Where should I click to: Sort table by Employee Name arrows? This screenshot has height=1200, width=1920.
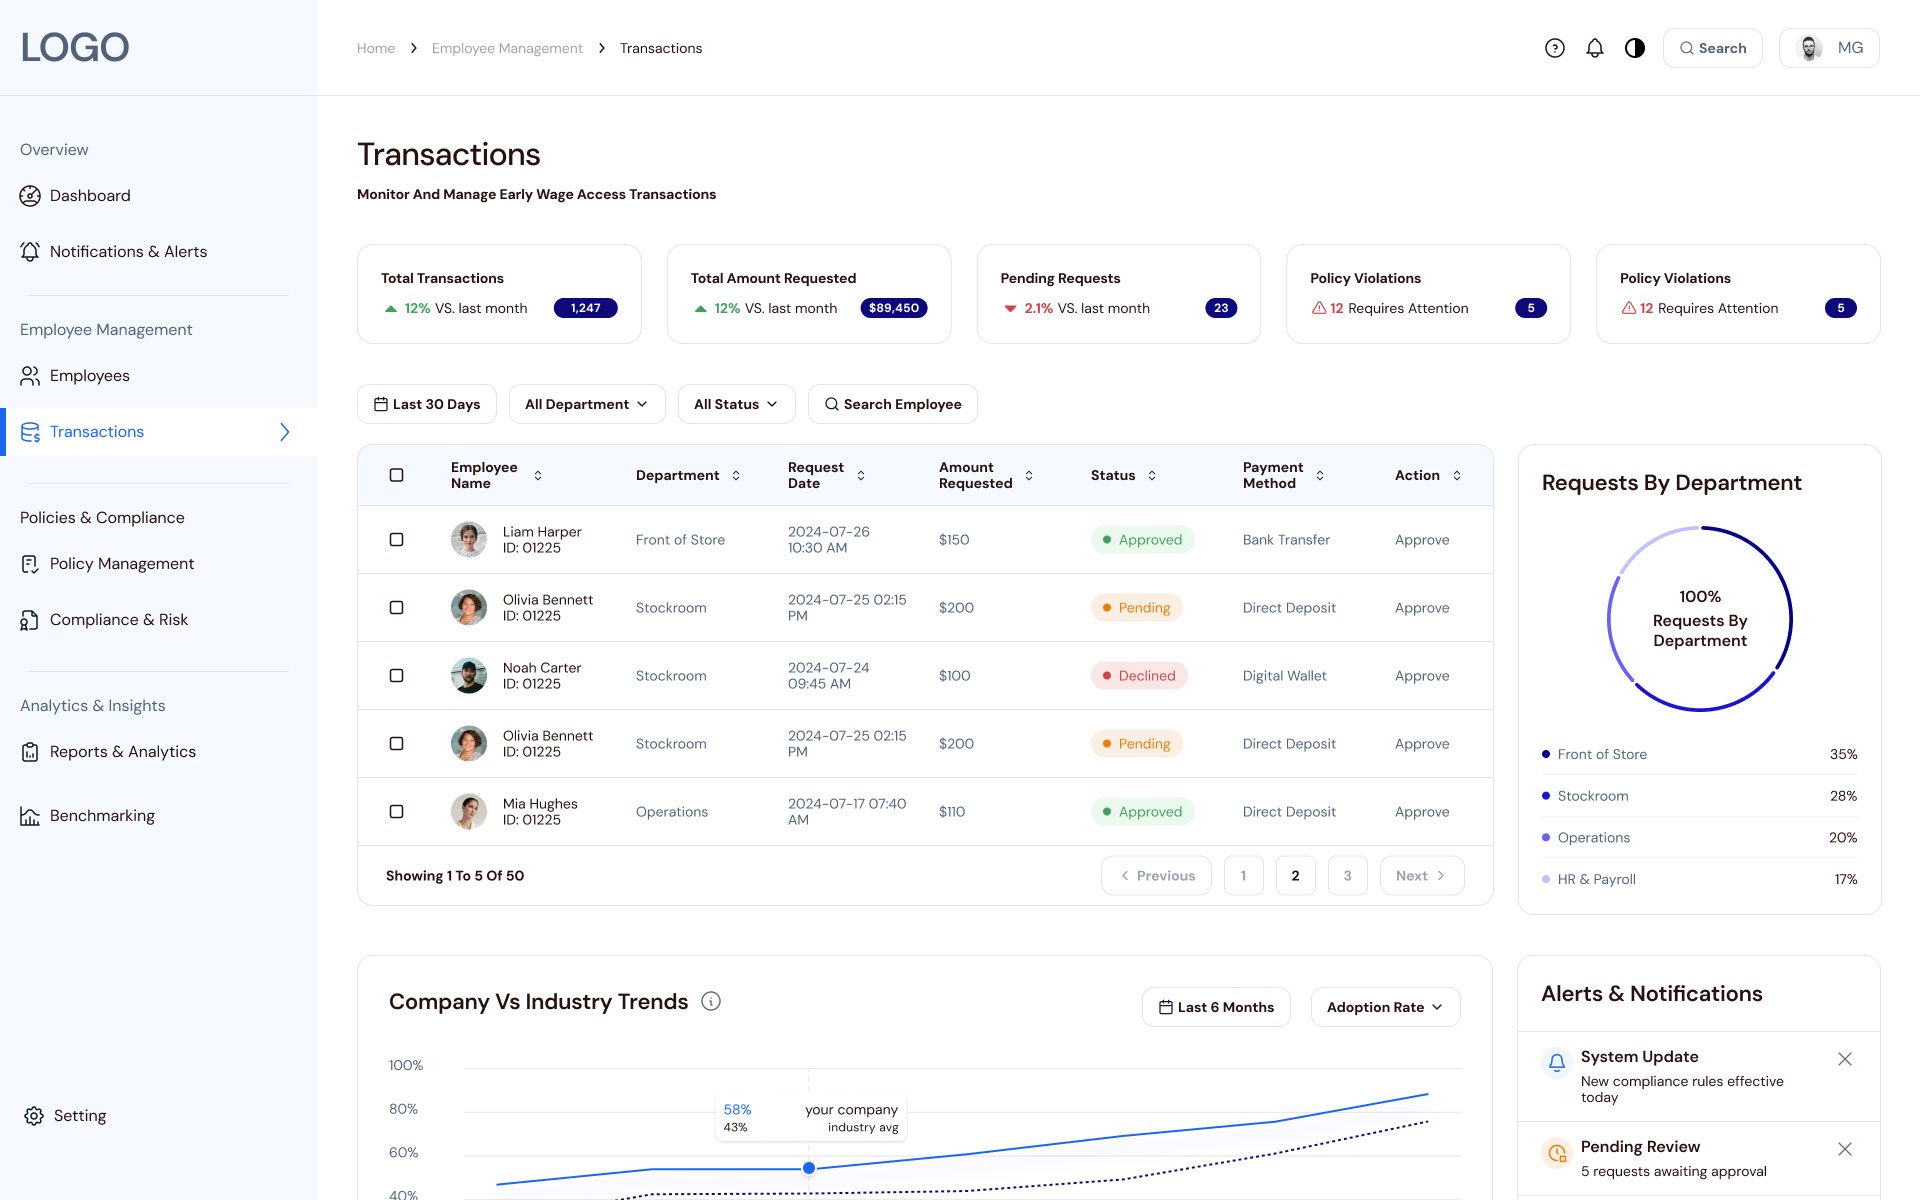(x=538, y=476)
